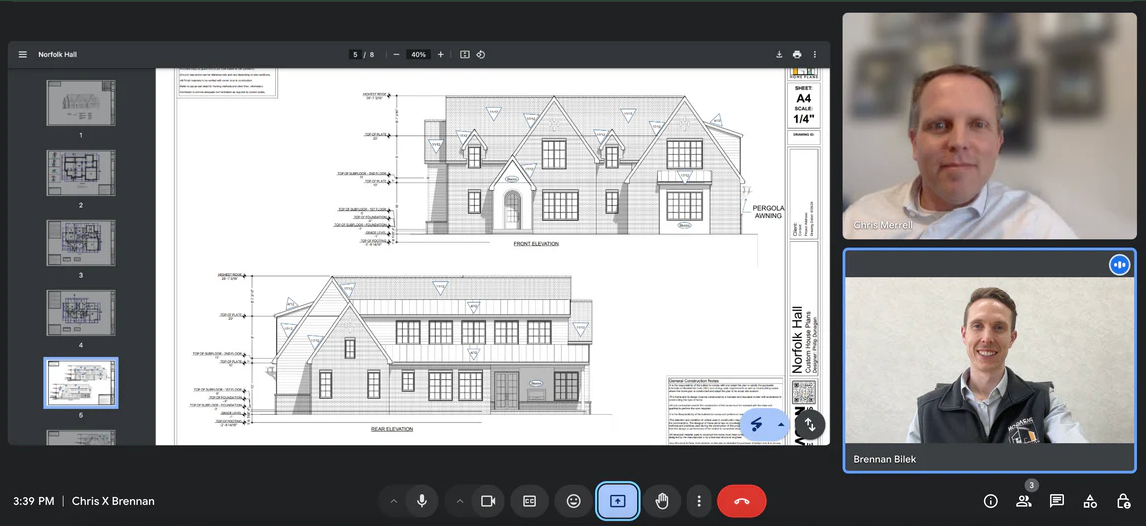
Task: Mute the microphone
Action: click(x=422, y=501)
